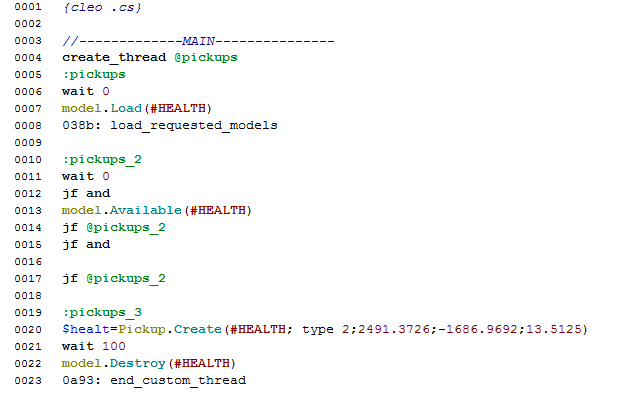Click 'wait 100' on line 0021
630x420 pixels.
point(94,346)
